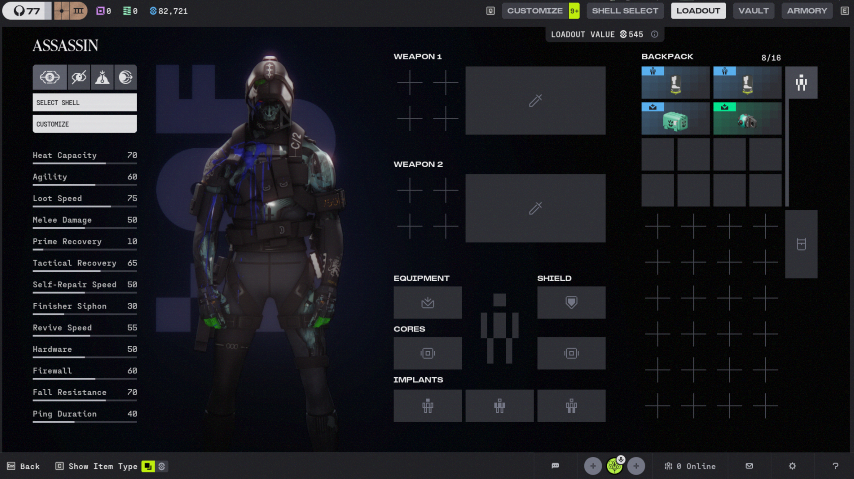Open settings gear in bottom bar
This screenshot has width=854, height=479.
click(792, 466)
